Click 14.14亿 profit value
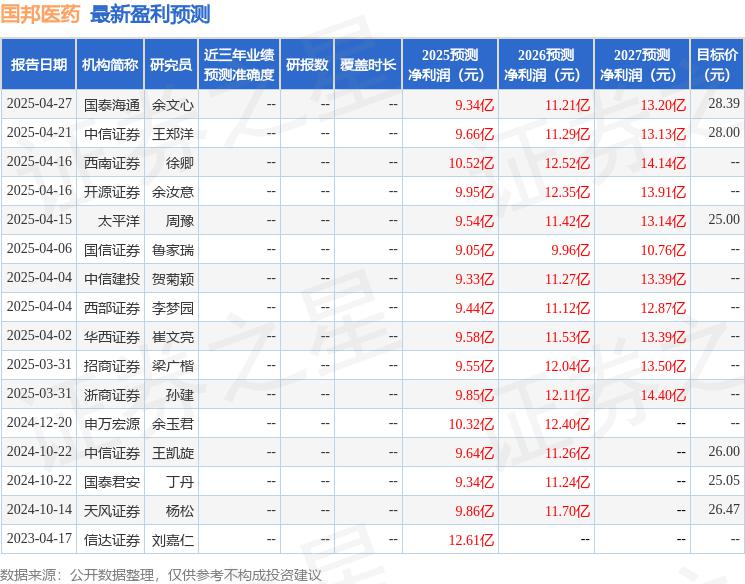This screenshot has height=584, width=745. (x=663, y=163)
